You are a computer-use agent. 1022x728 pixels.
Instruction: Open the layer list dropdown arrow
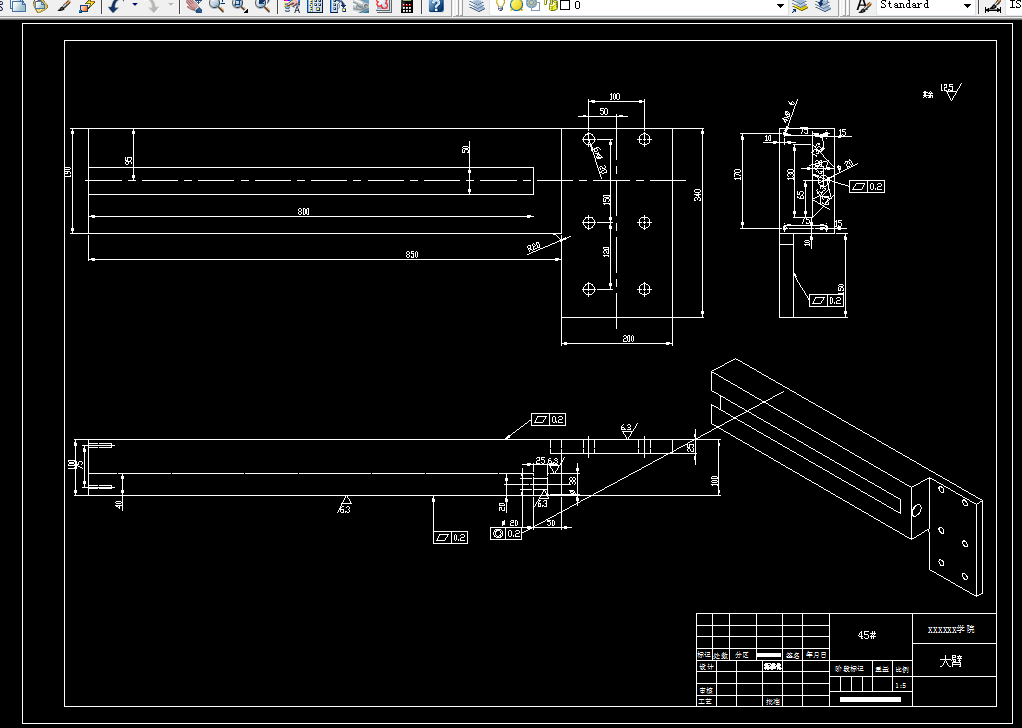[780, 6]
